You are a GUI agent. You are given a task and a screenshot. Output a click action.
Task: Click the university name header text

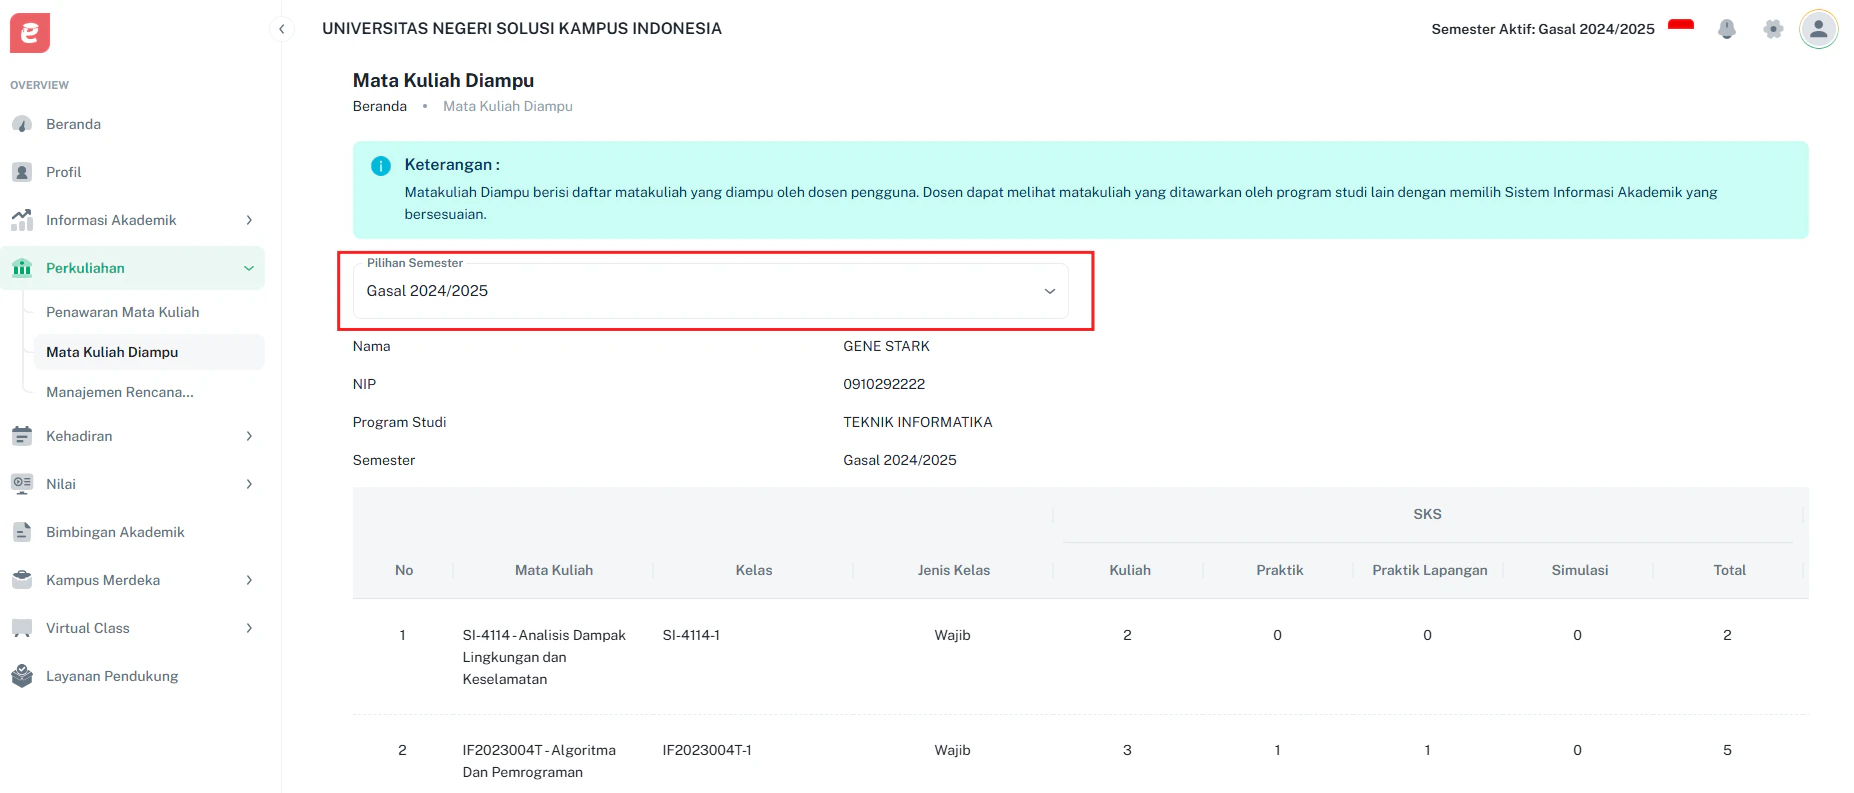click(522, 28)
